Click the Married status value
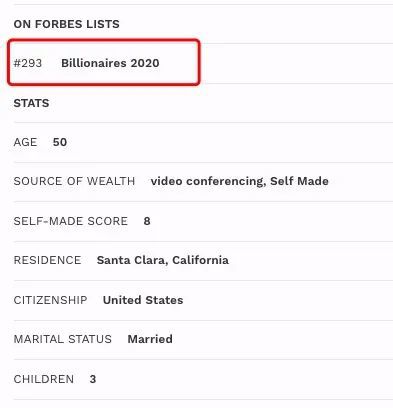This screenshot has width=393, height=408. point(150,339)
